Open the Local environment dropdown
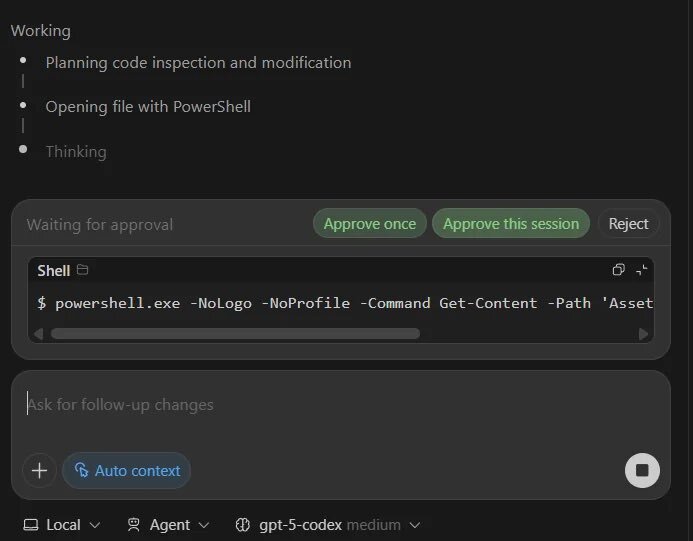The width and height of the screenshot is (693, 541). click(x=62, y=525)
